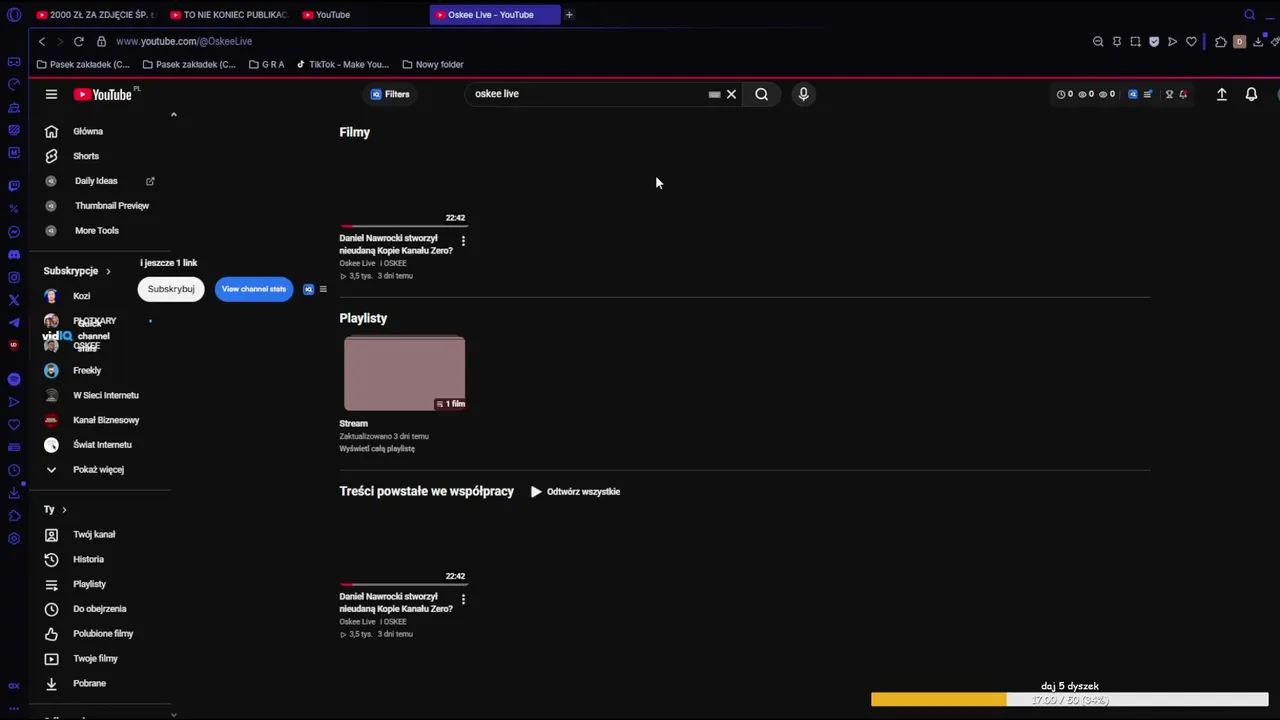This screenshot has width=1280, height=720.
Task: Click View channel stats button
Action: tap(254, 289)
